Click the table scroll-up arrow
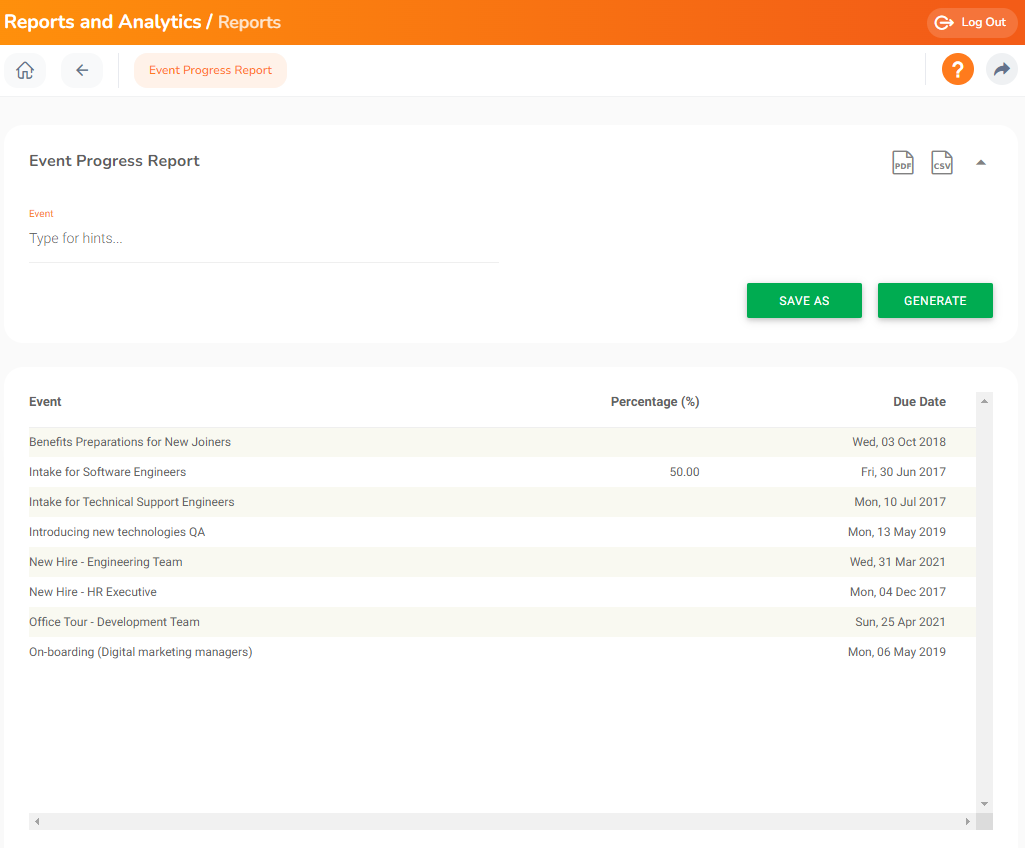 click(x=984, y=401)
